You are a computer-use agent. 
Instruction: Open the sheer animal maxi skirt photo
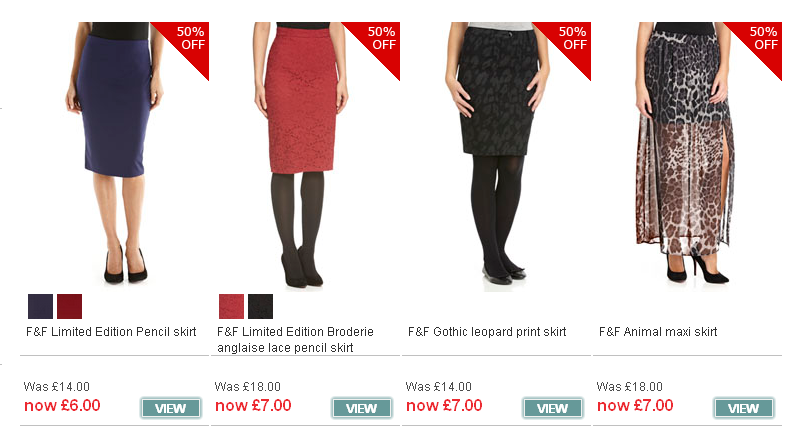(685, 153)
